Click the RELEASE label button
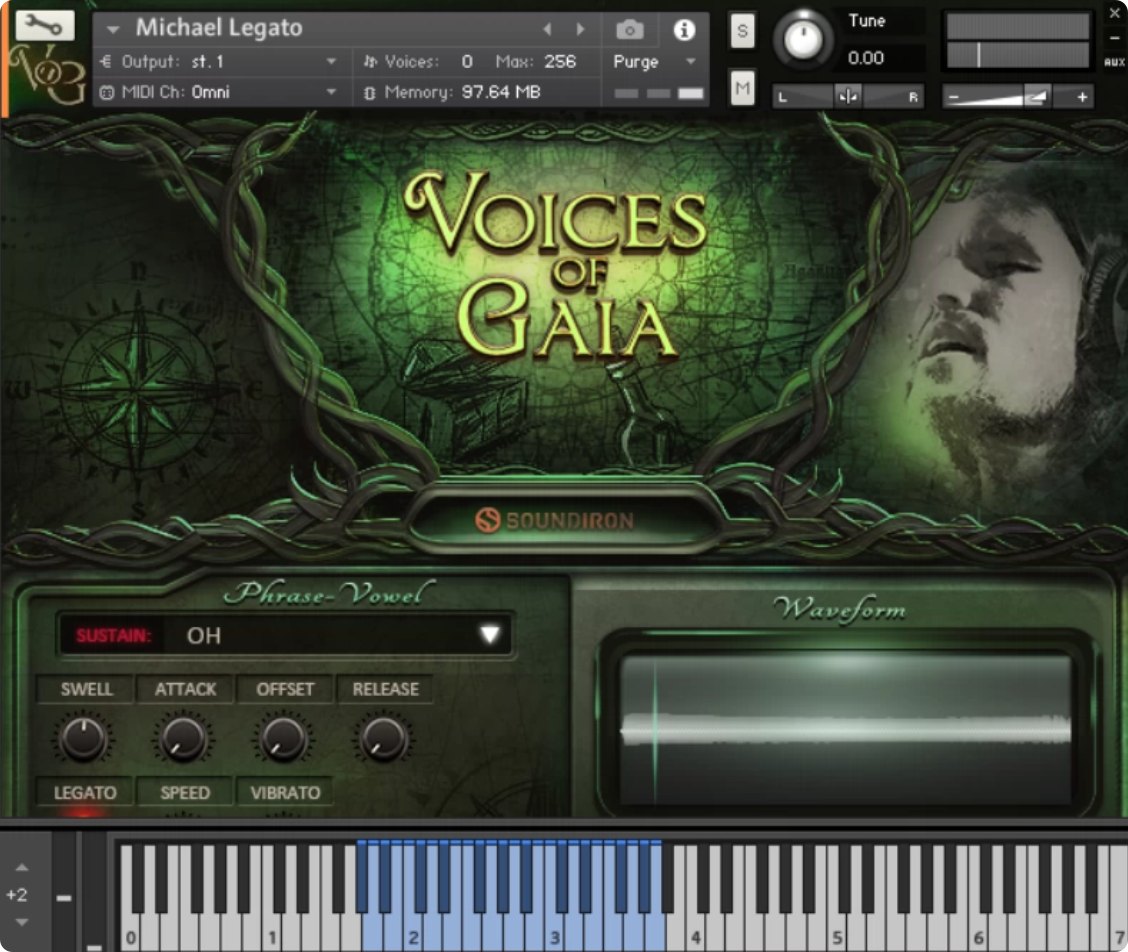The height and width of the screenshot is (952, 1128). pos(385,689)
